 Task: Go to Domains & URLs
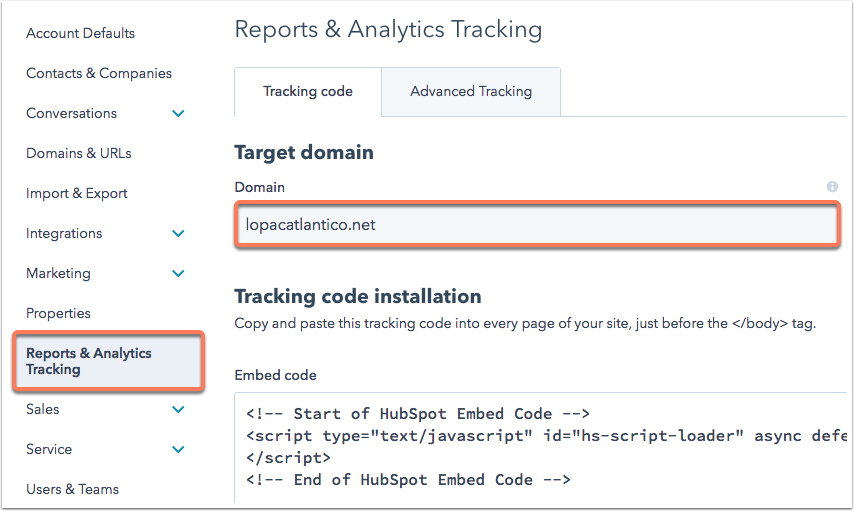79,154
